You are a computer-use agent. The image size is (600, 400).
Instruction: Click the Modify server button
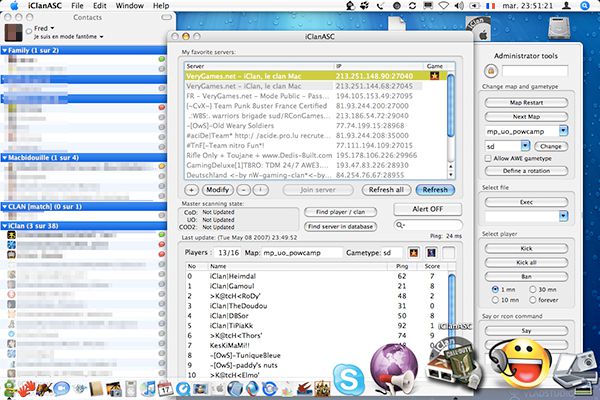217,190
